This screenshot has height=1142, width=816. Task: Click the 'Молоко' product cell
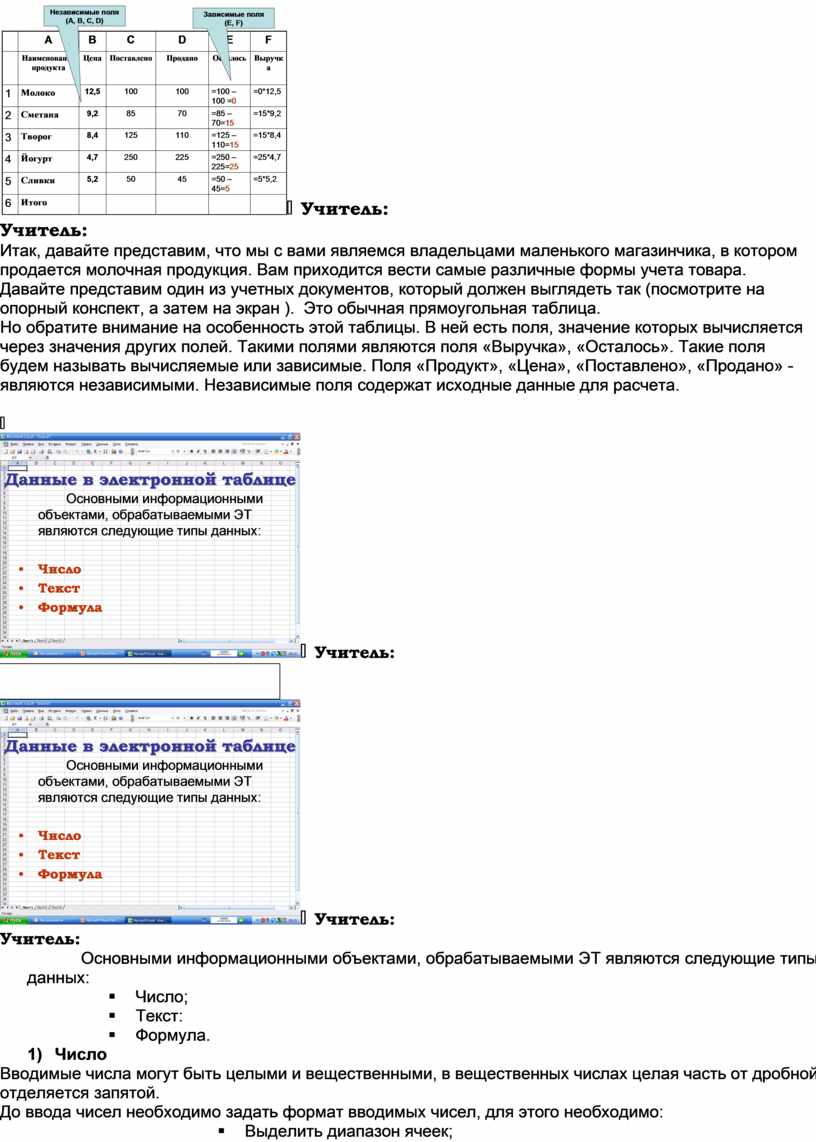point(49,96)
